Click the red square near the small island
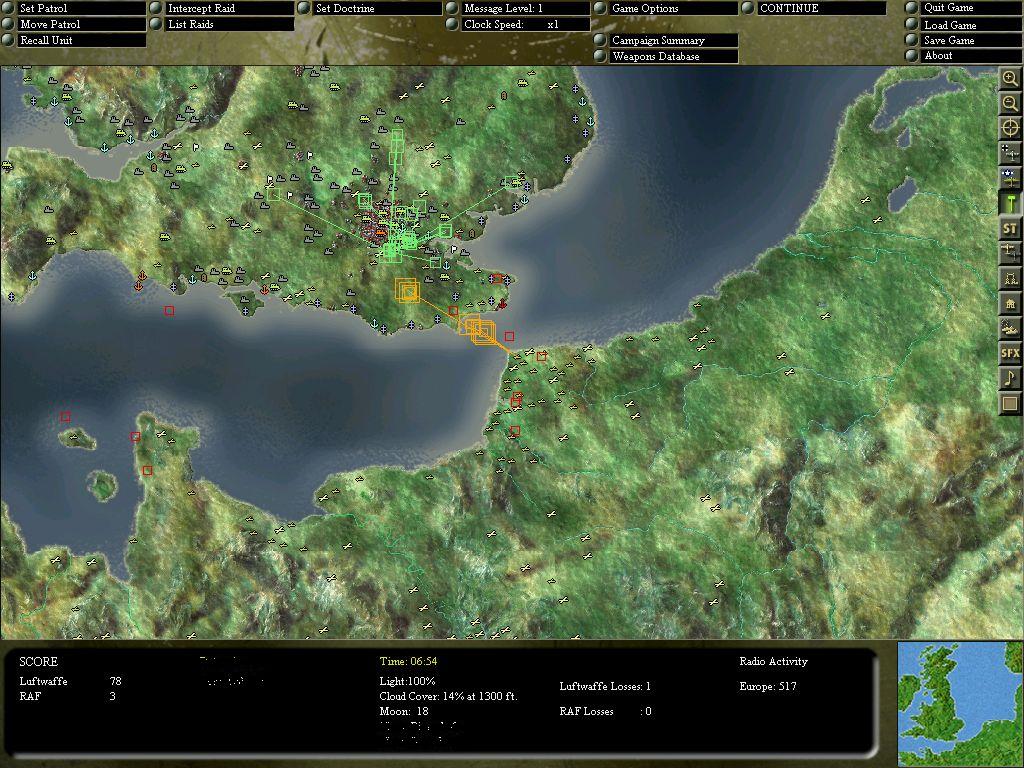This screenshot has width=1024, height=768. (65, 417)
